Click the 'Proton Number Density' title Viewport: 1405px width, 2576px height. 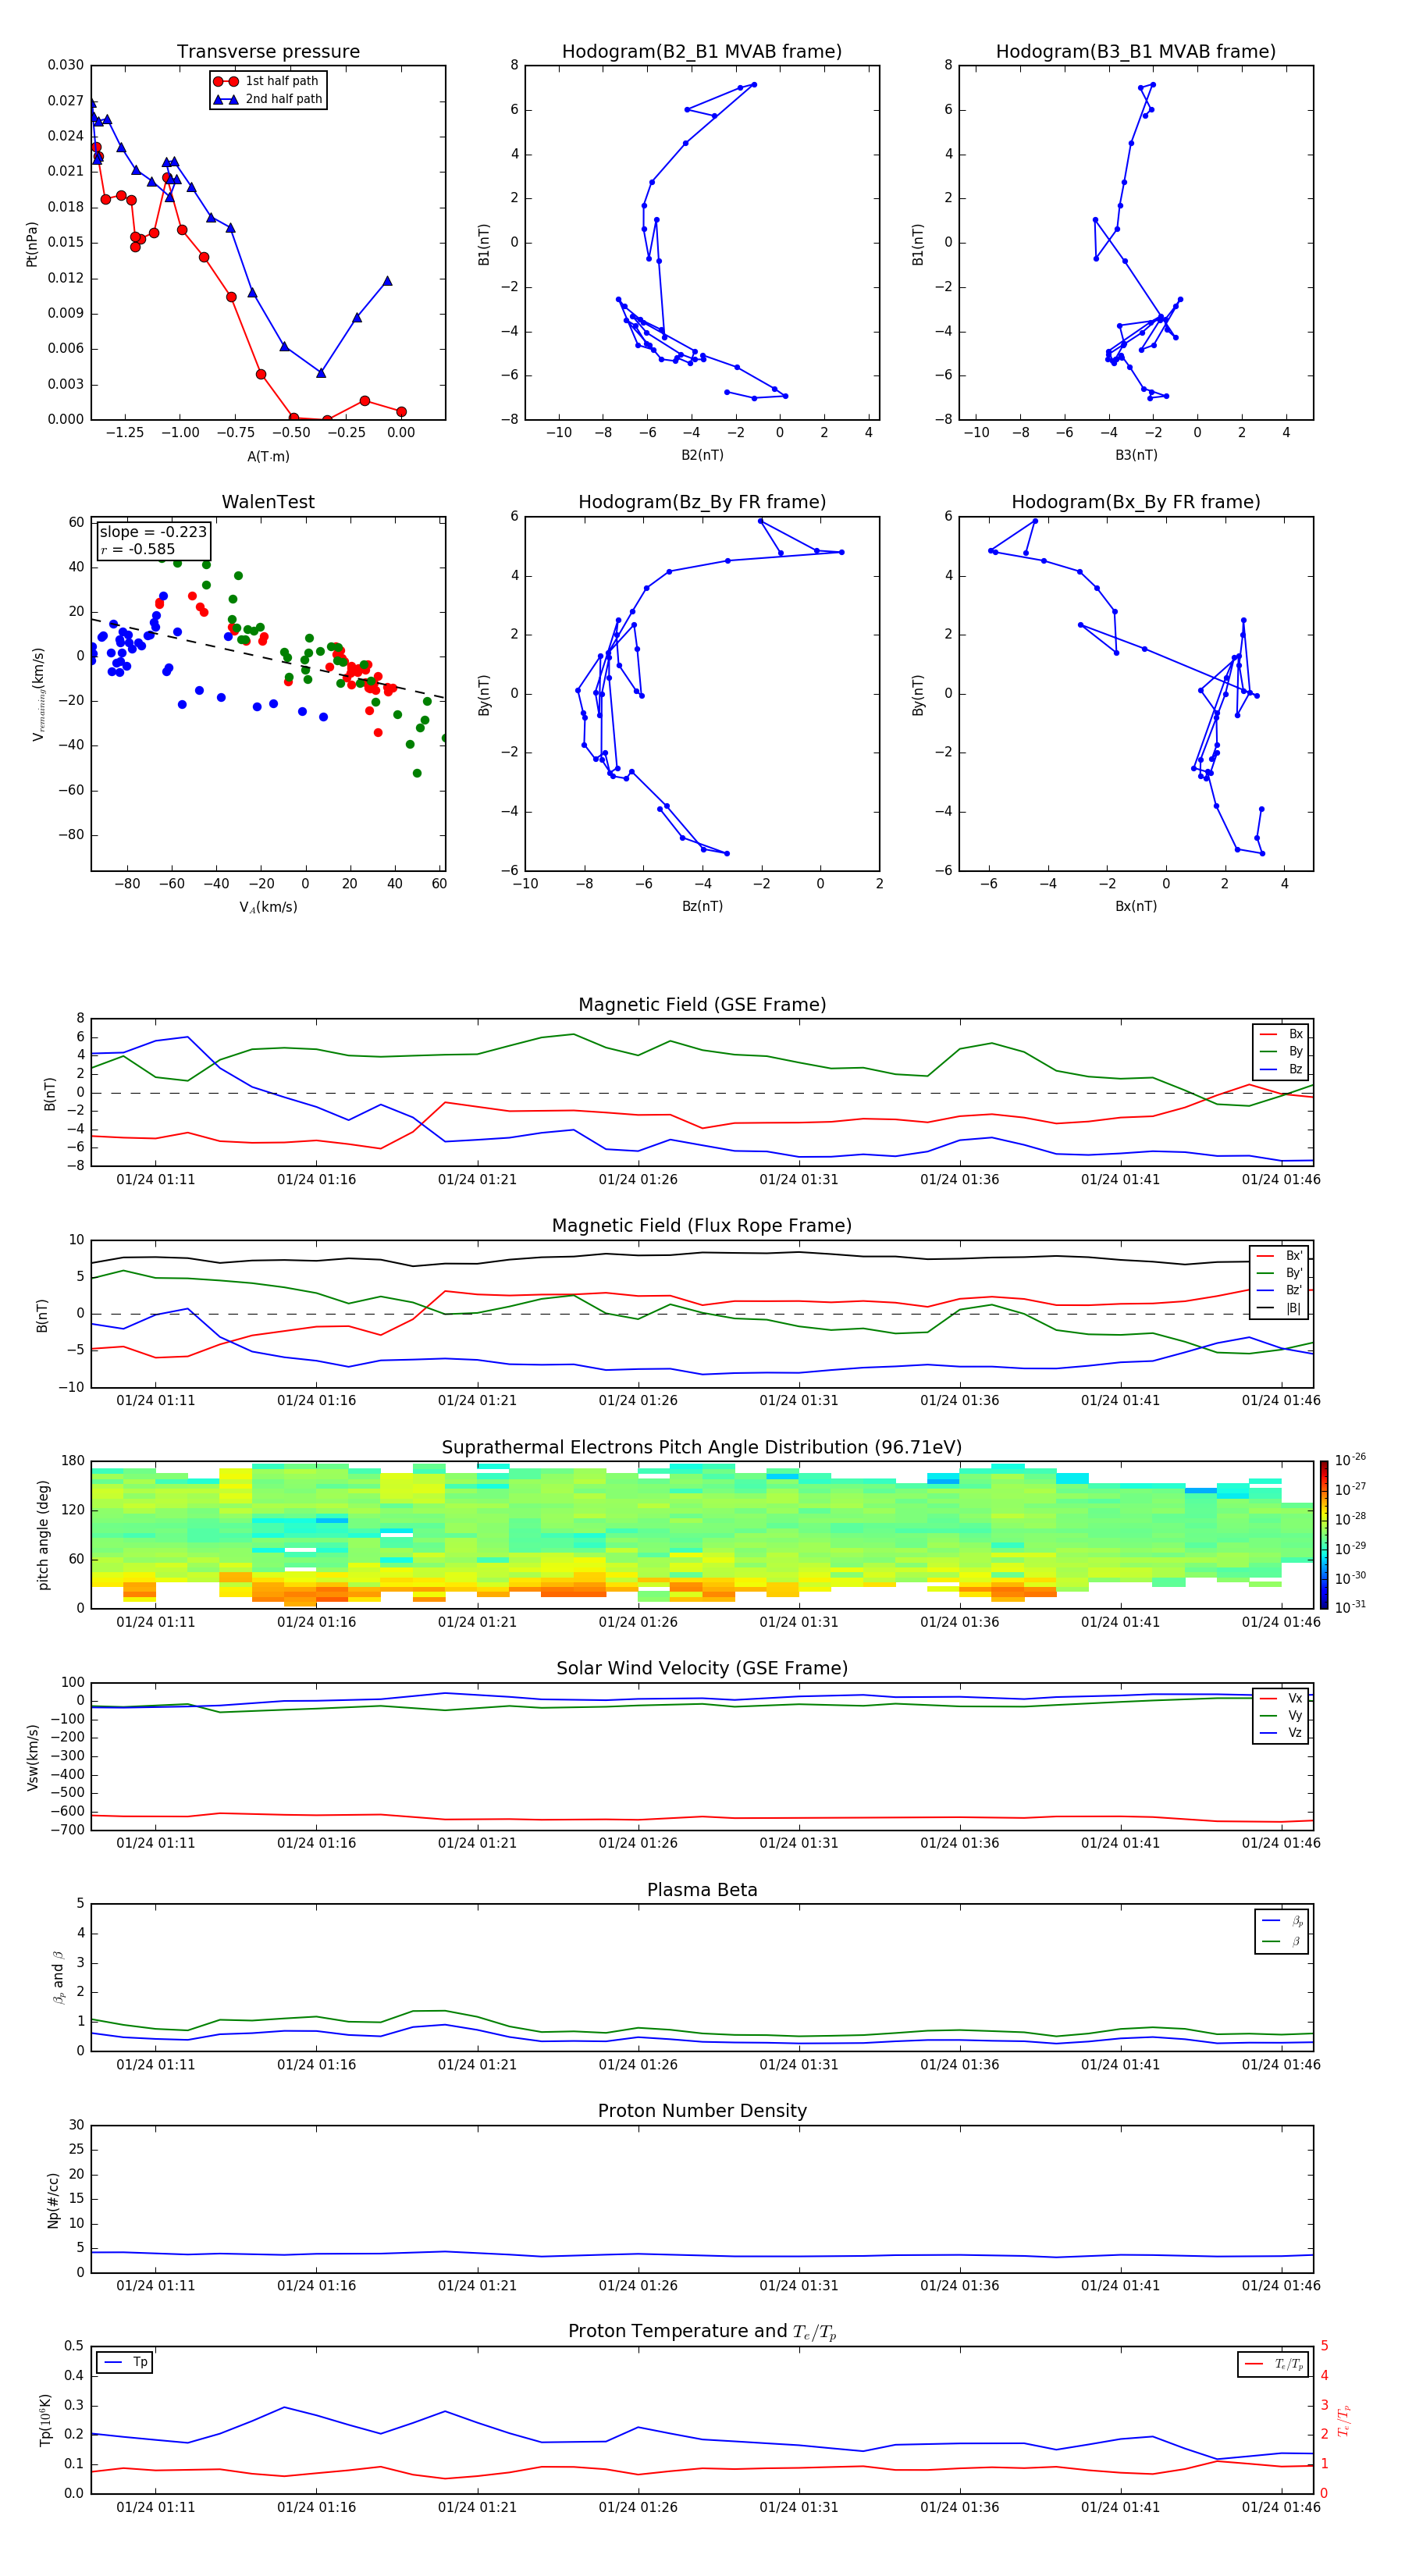click(702, 2111)
